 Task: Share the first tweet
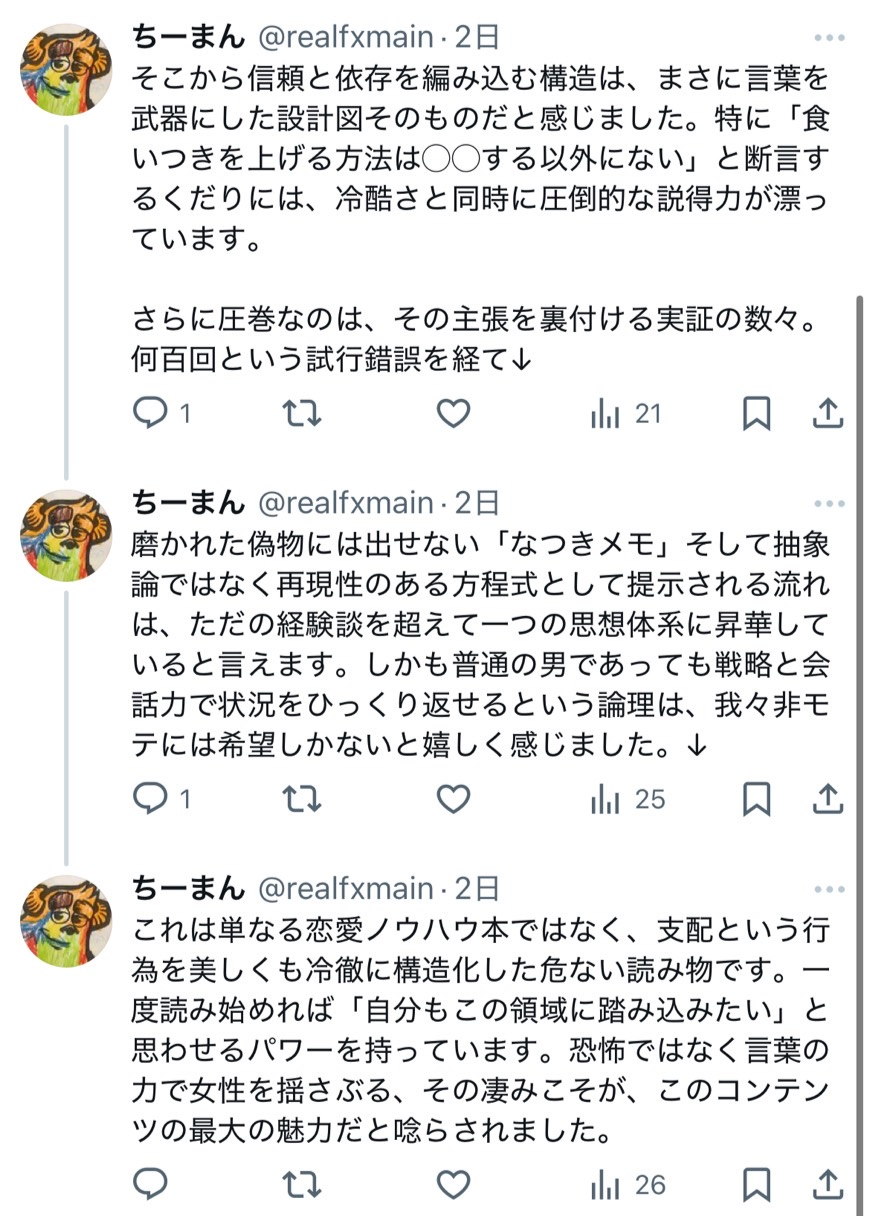pyautogui.click(x=827, y=413)
